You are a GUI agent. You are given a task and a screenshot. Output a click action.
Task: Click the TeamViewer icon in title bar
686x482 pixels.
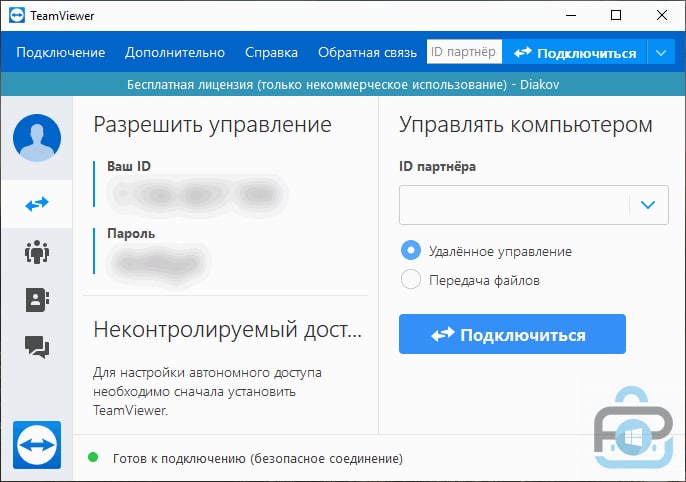coord(17,16)
